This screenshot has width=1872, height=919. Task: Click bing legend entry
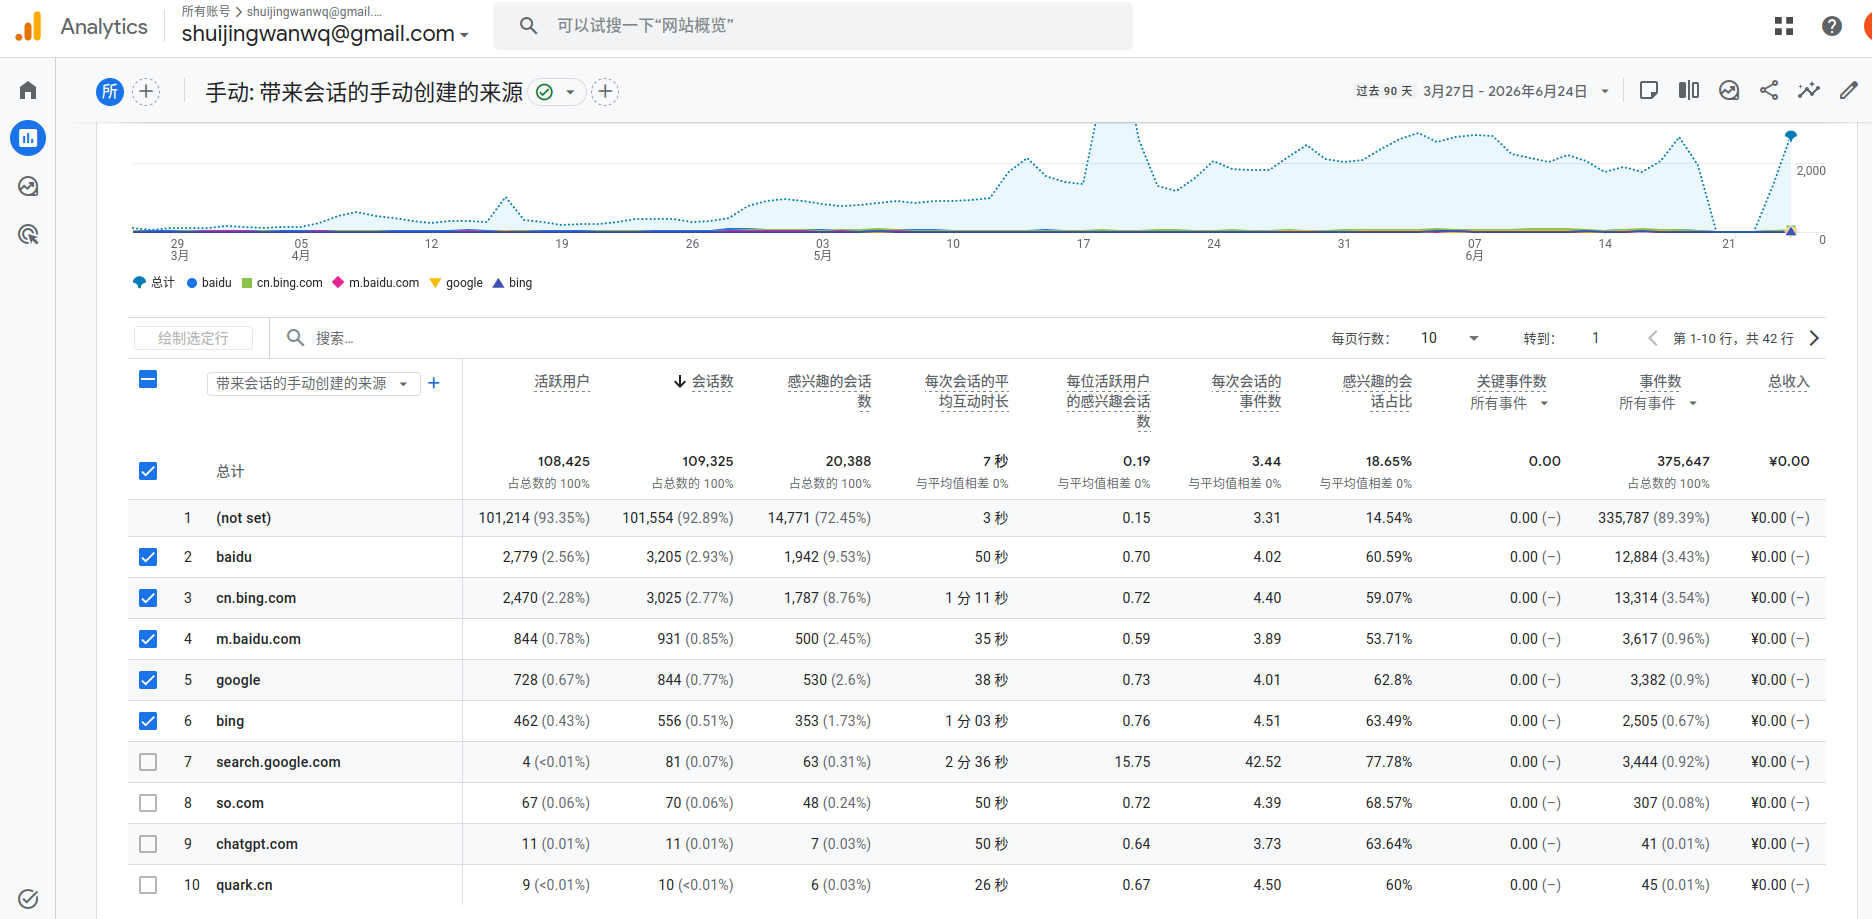point(513,283)
